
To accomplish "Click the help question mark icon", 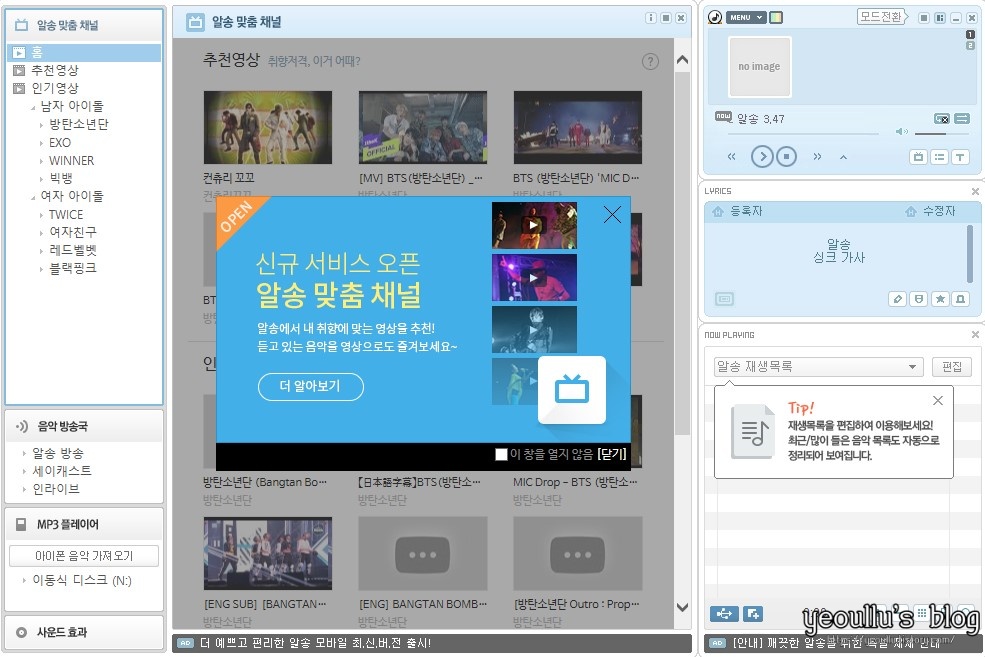I will tap(650, 62).
